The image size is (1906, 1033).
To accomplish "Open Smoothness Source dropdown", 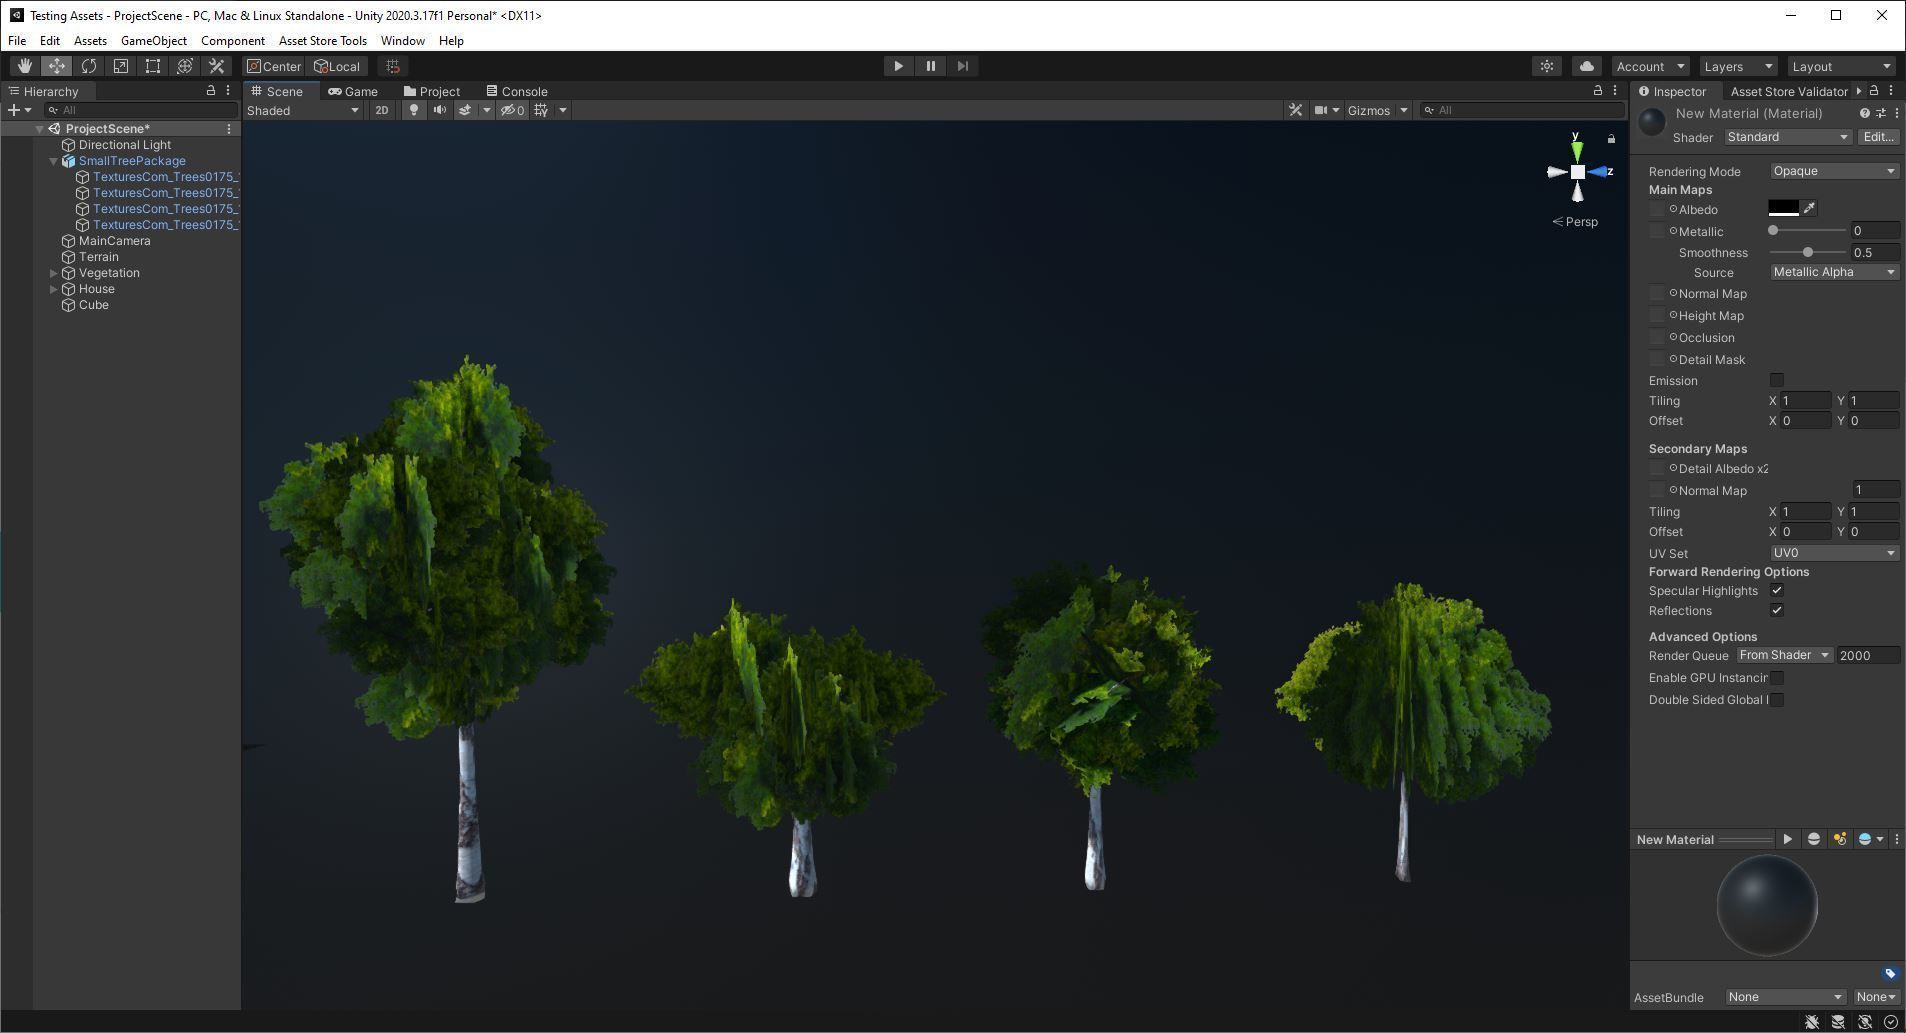I will click(1834, 272).
